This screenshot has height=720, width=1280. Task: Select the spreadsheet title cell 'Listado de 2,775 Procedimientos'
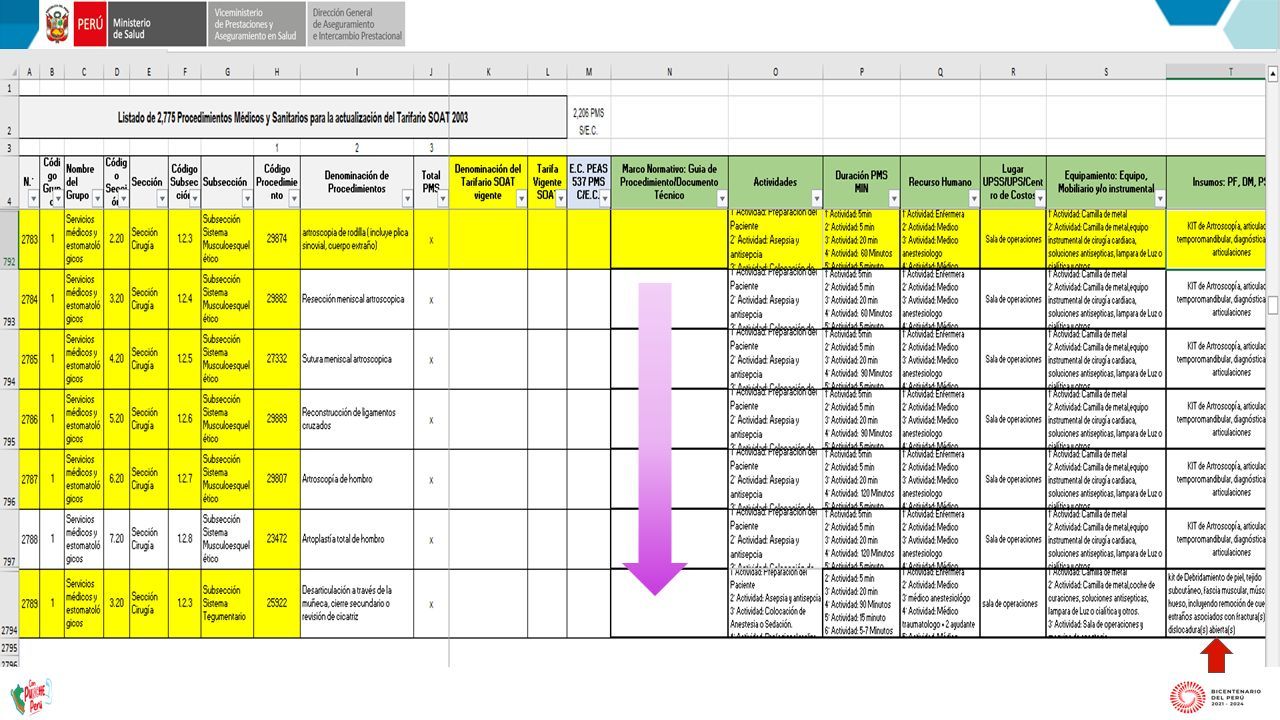293,117
